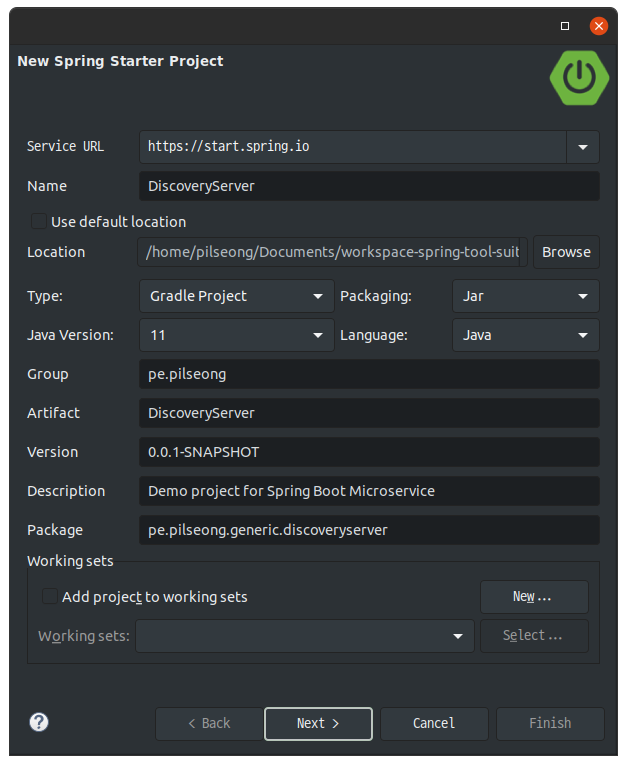Open the Packaging dropdown showing Jar
The width and height of the screenshot is (627, 765).
(526, 296)
